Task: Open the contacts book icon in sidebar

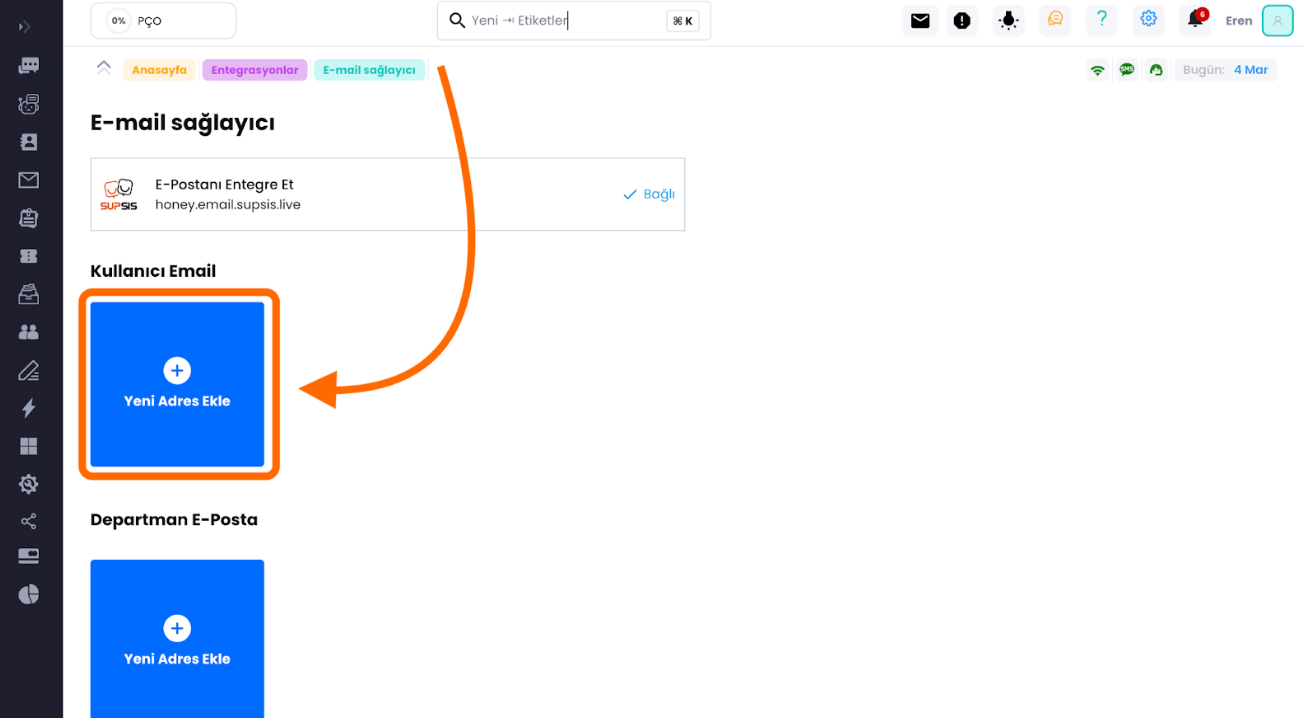Action: pos(28,142)
